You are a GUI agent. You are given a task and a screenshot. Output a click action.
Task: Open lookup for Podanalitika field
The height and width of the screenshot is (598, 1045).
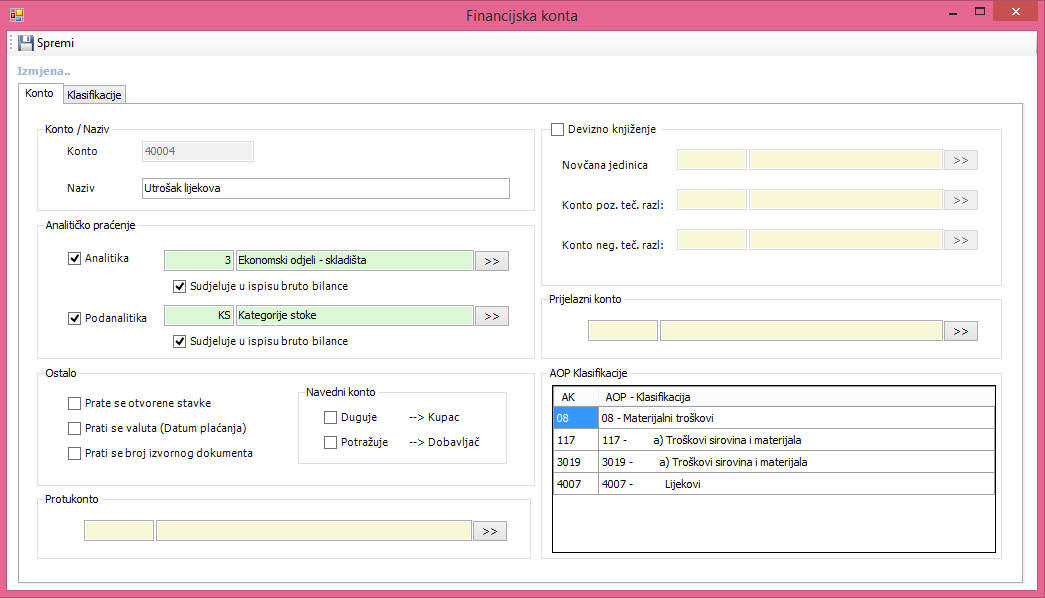tap(491, 316)
